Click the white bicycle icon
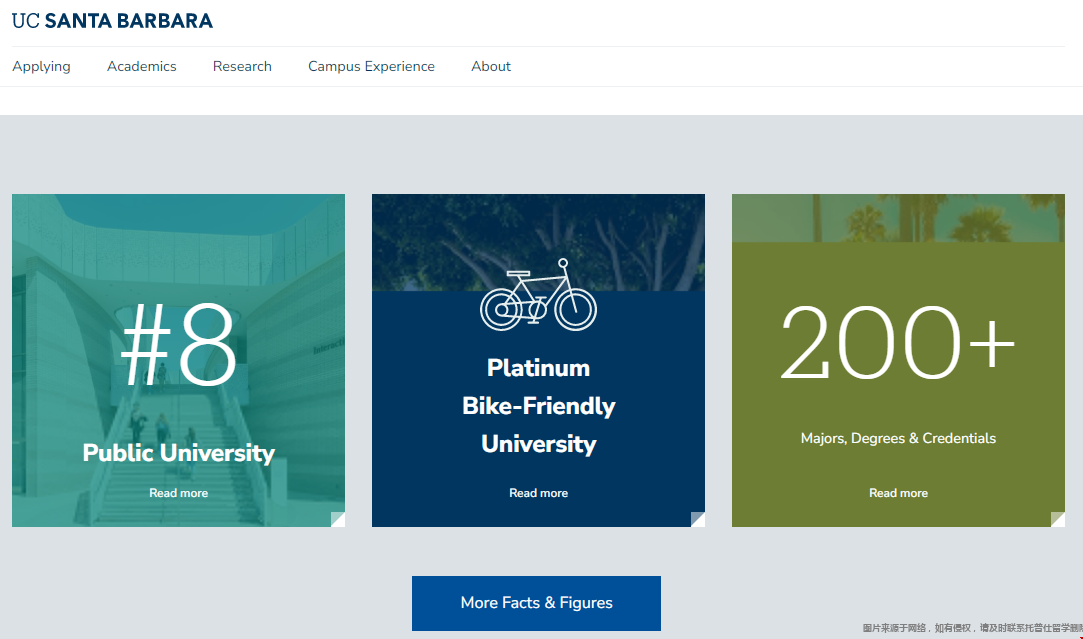Screen dimensions: 1083x639 [x=538, y=295]
